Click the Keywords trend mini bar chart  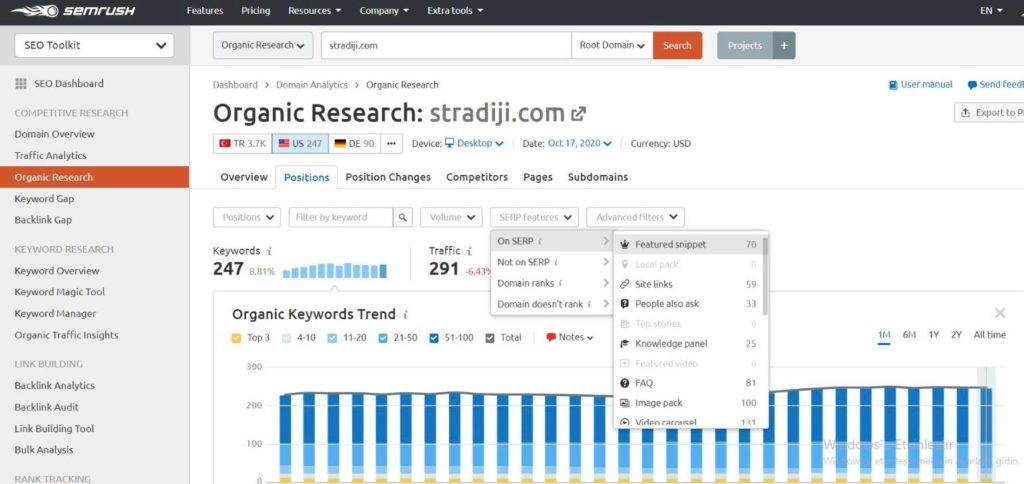[x=335, y=270]
